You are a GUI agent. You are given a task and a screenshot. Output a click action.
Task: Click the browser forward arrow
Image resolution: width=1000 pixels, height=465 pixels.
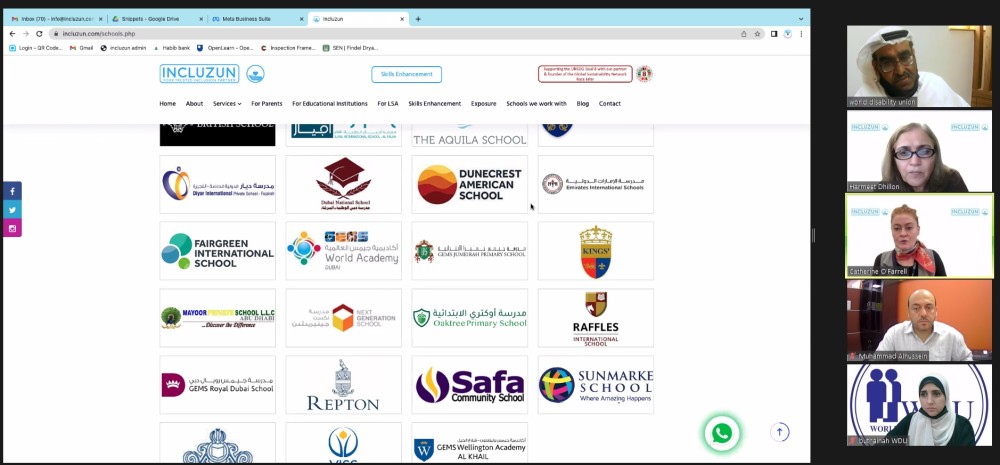coord(26,34)
